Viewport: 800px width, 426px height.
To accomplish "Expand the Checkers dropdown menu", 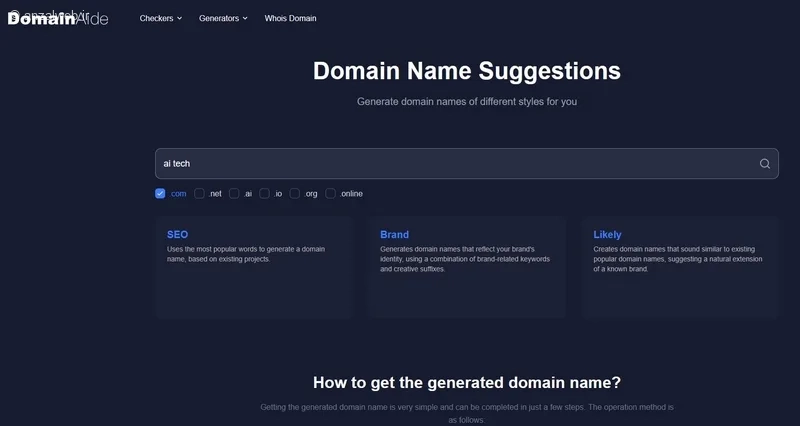I will (x=161, y=18).
